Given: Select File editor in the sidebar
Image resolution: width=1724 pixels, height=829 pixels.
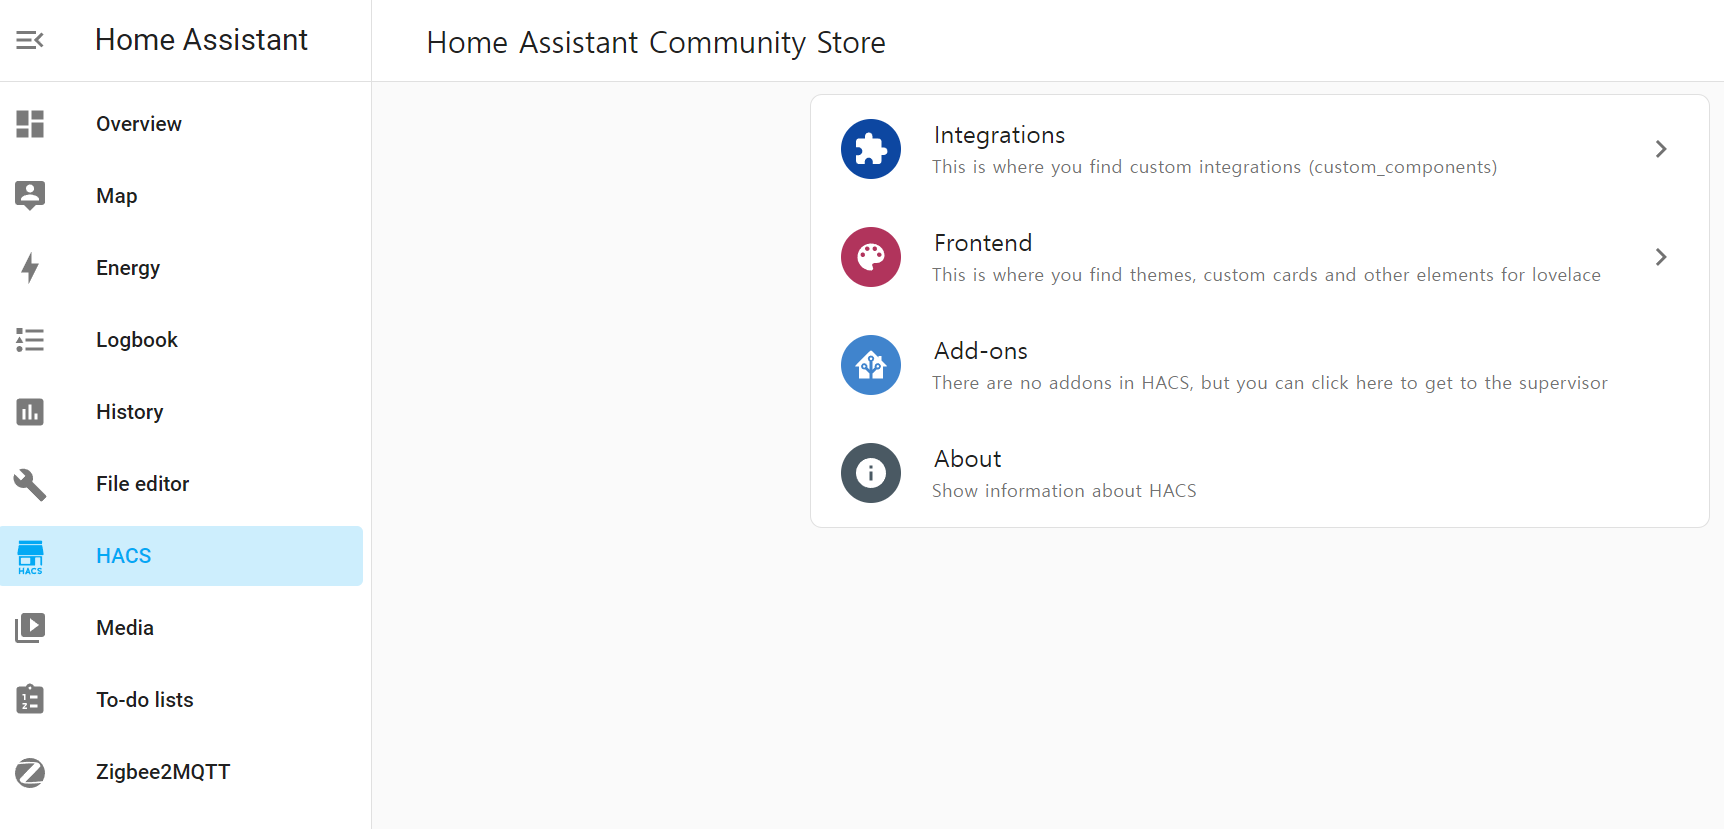Looking at the screenshot, I should click(143, 484).
